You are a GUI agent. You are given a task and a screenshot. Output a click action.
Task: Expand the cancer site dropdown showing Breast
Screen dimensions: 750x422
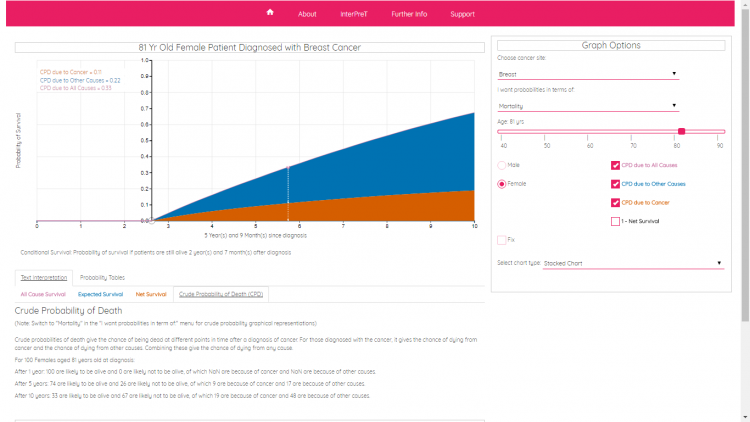point(588,74)
